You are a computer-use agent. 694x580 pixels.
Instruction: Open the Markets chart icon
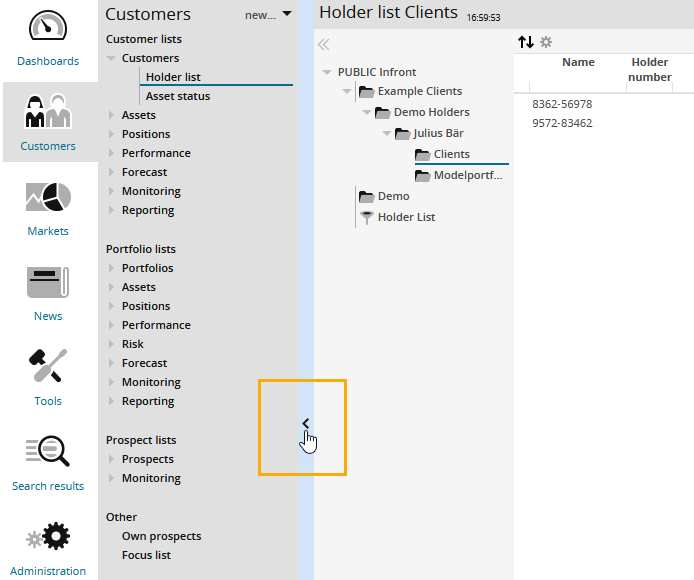(48, 198)
